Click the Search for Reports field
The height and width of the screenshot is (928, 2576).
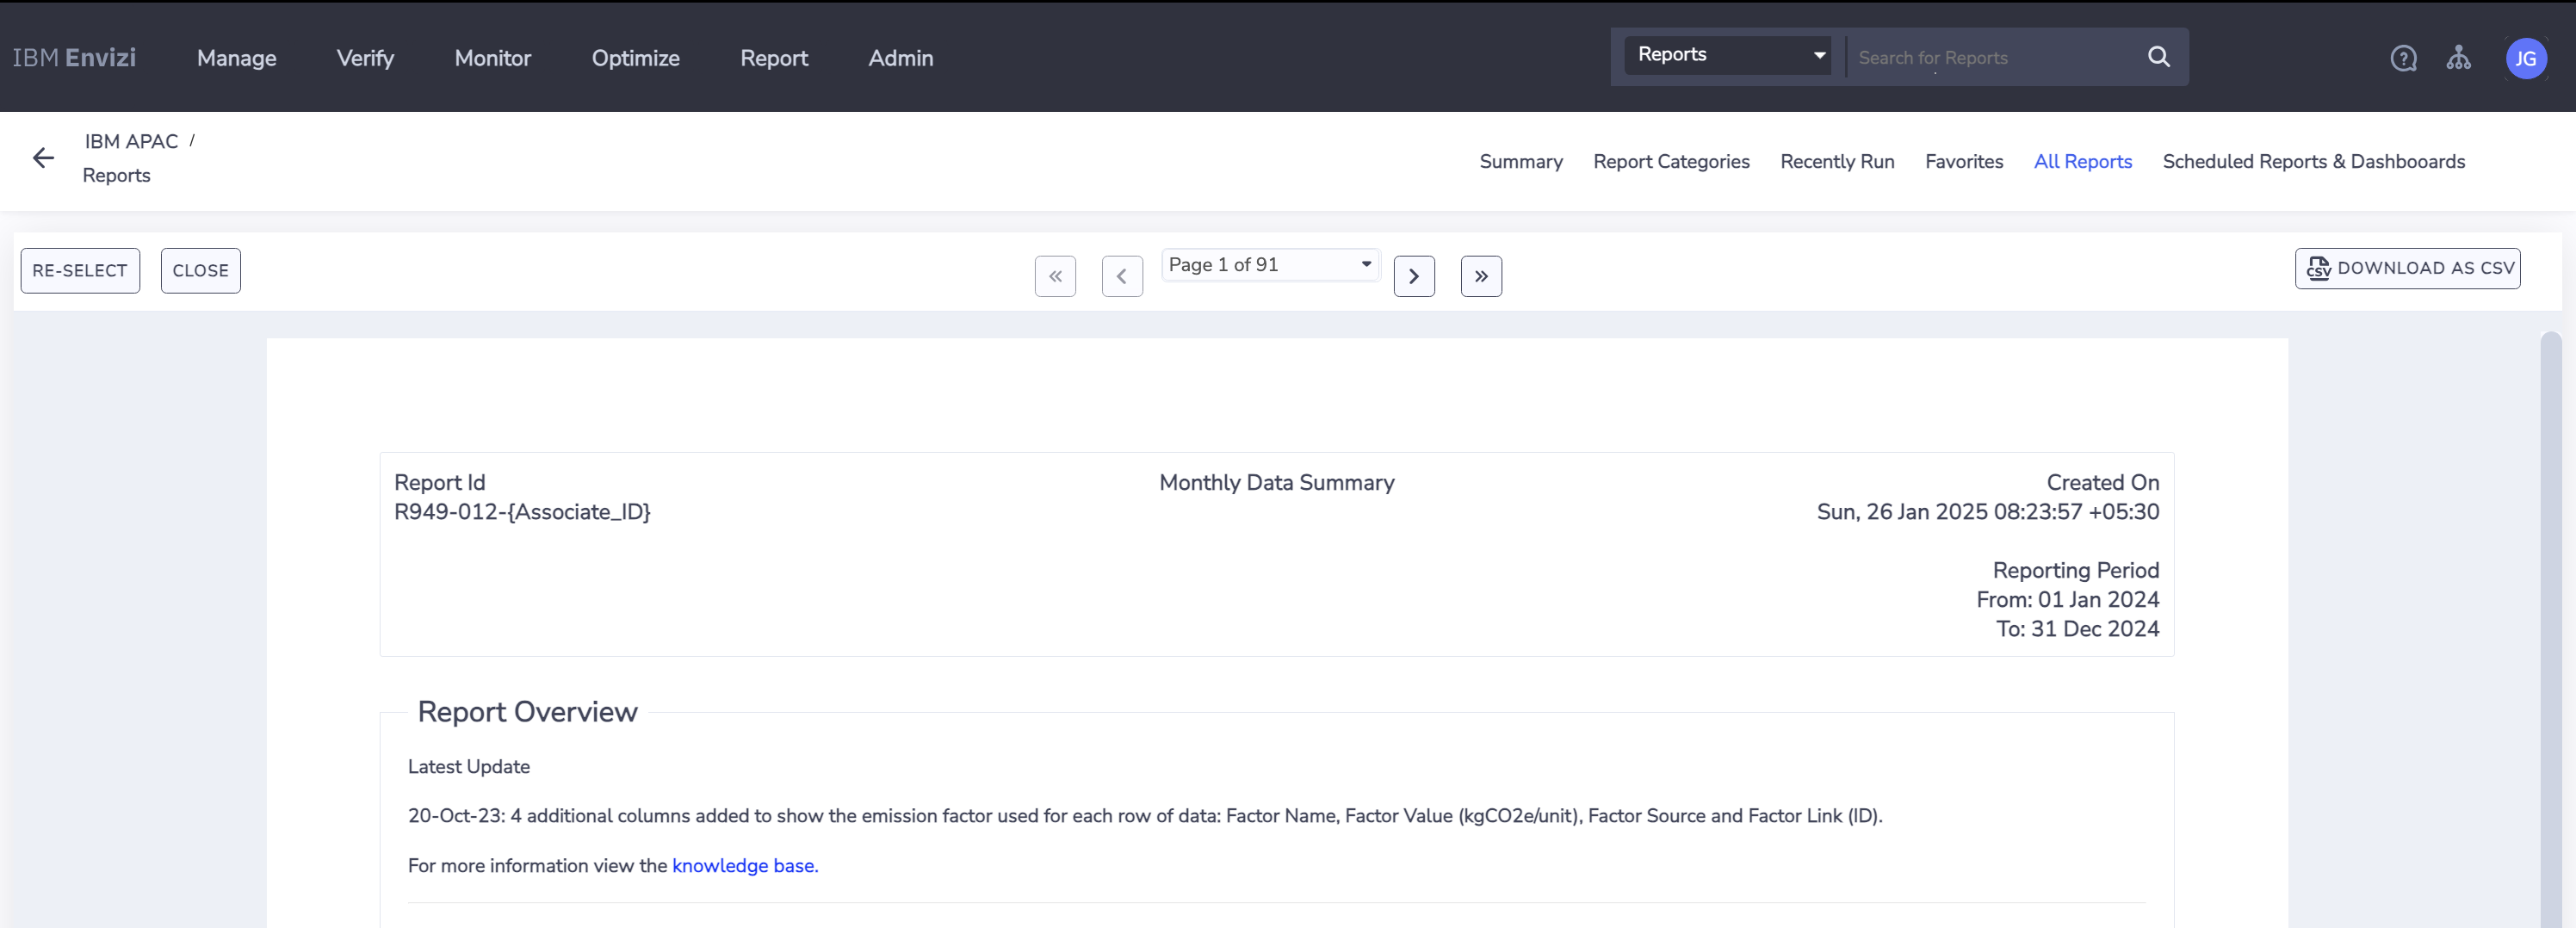pyautogui.click(x=1990, y=58)
